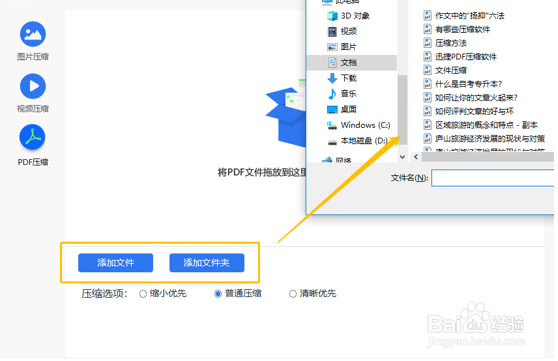Image resolution: width=558 pixels, height=361 pixels.
Task: Select file 压缩方法
Action: pos(451,43)
